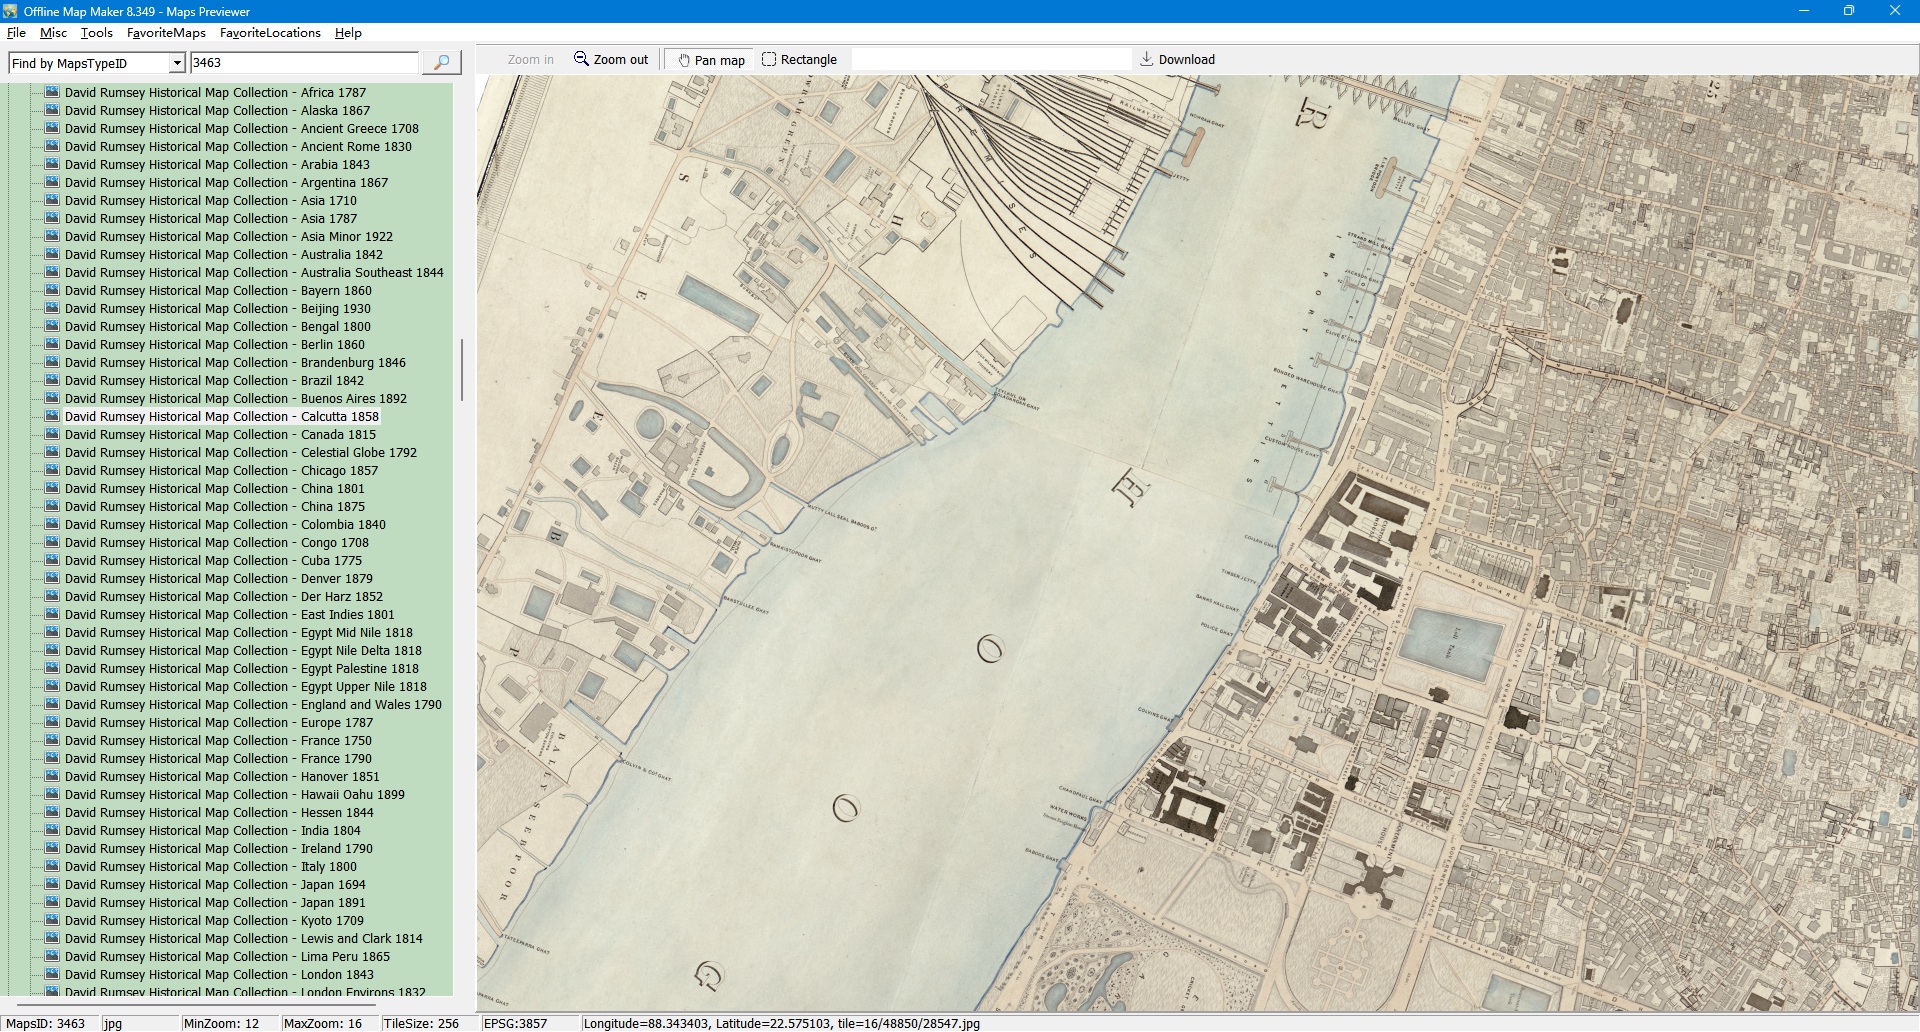Select Calcutta 1858 map entry

[x=221, y=417]
